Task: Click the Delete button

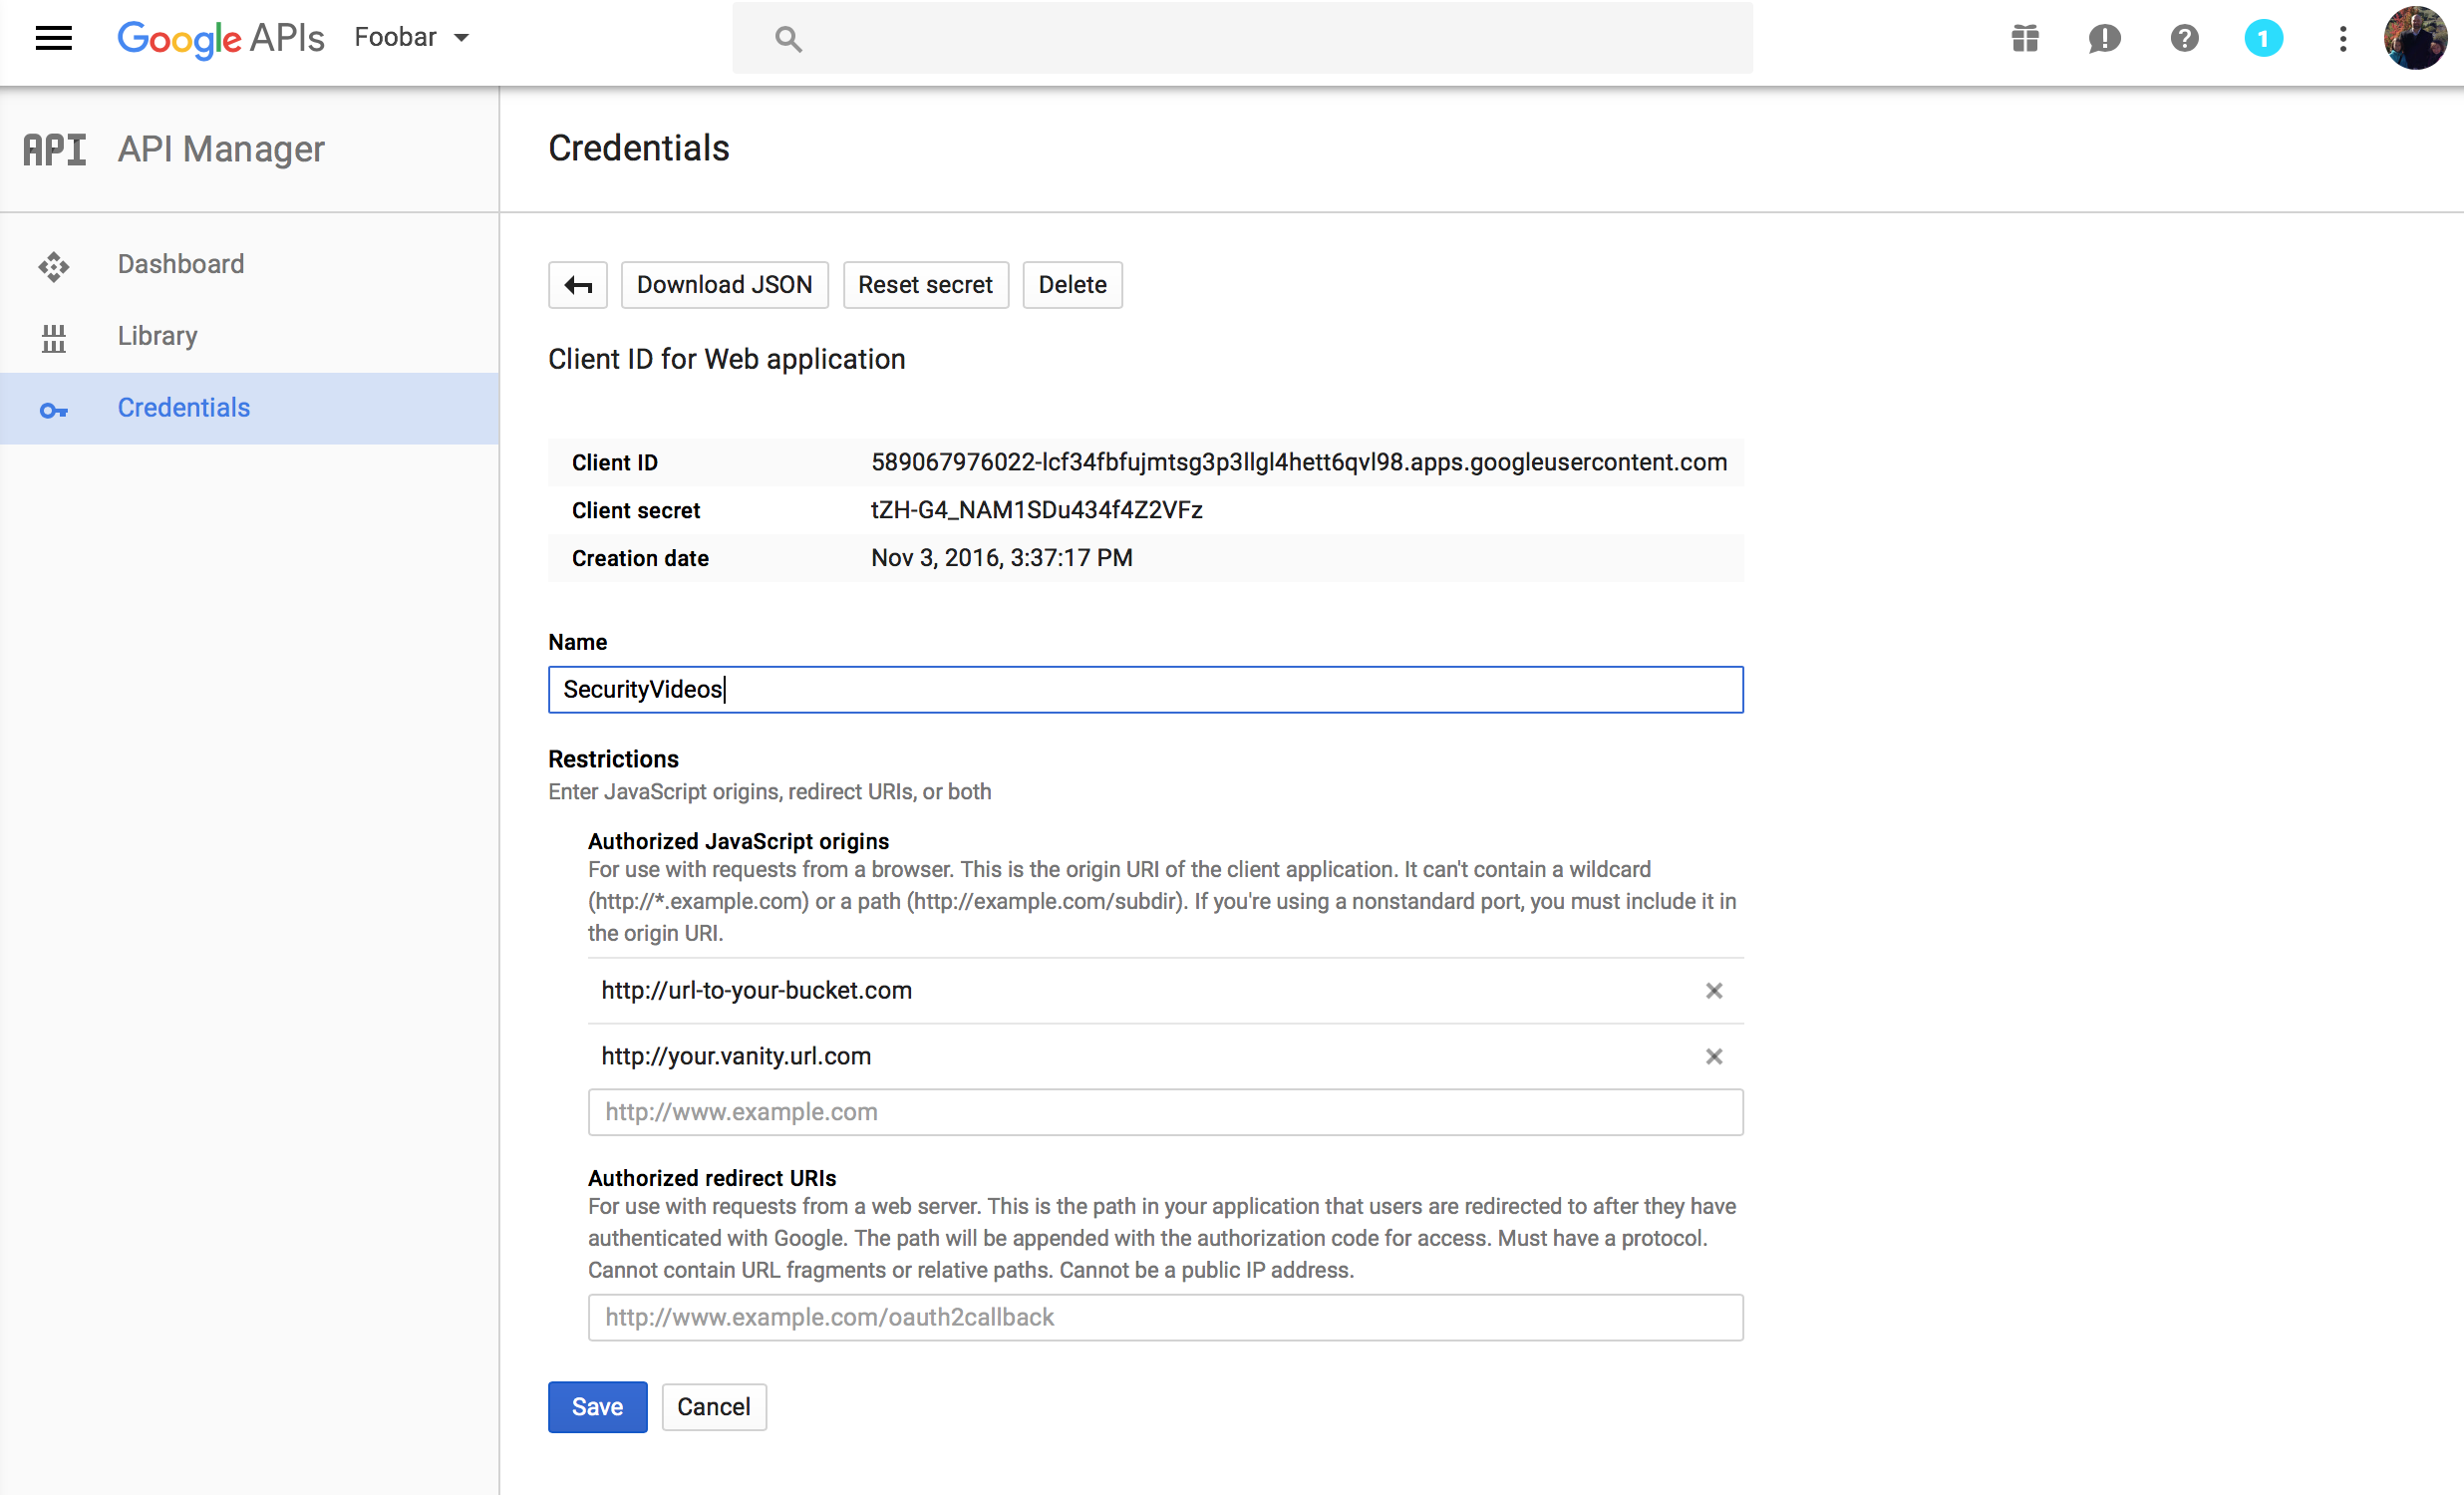Action: coord(1072,285)
